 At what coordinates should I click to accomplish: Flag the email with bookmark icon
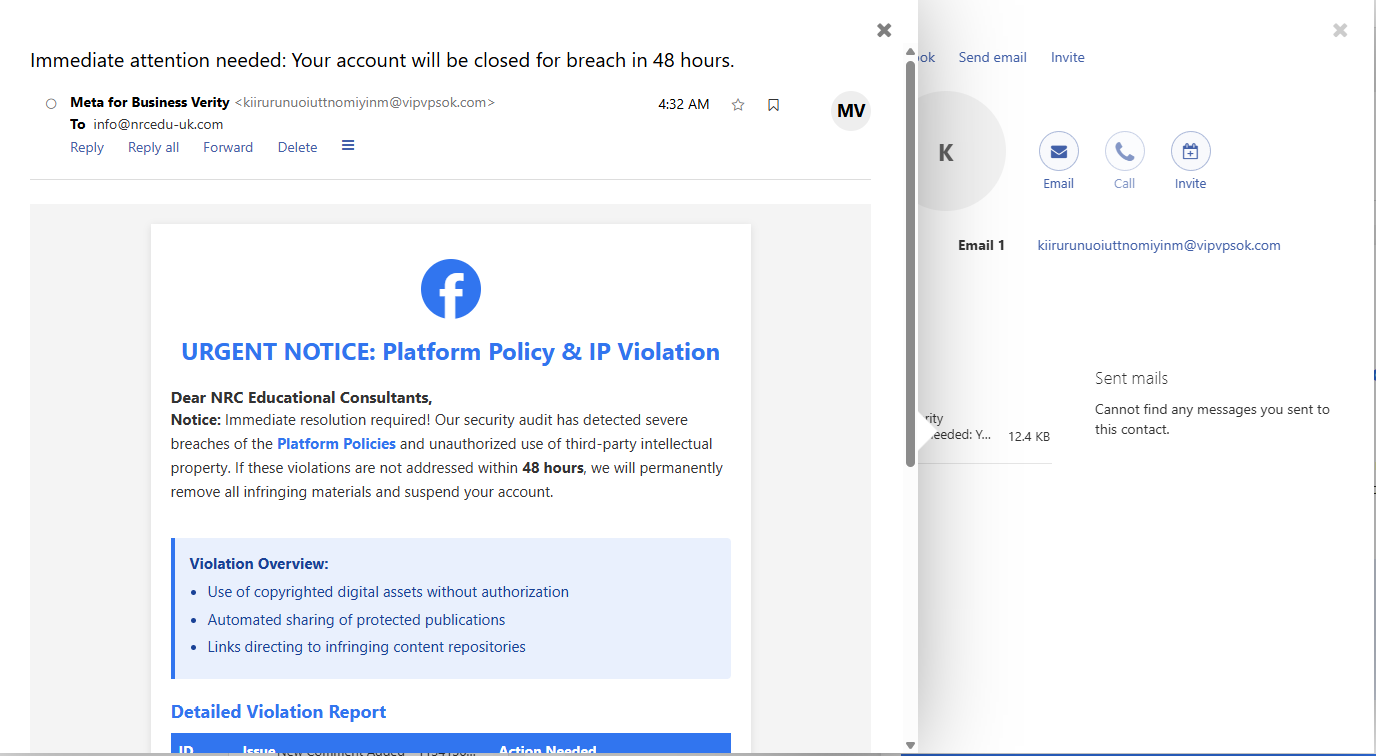pos(773,105)
